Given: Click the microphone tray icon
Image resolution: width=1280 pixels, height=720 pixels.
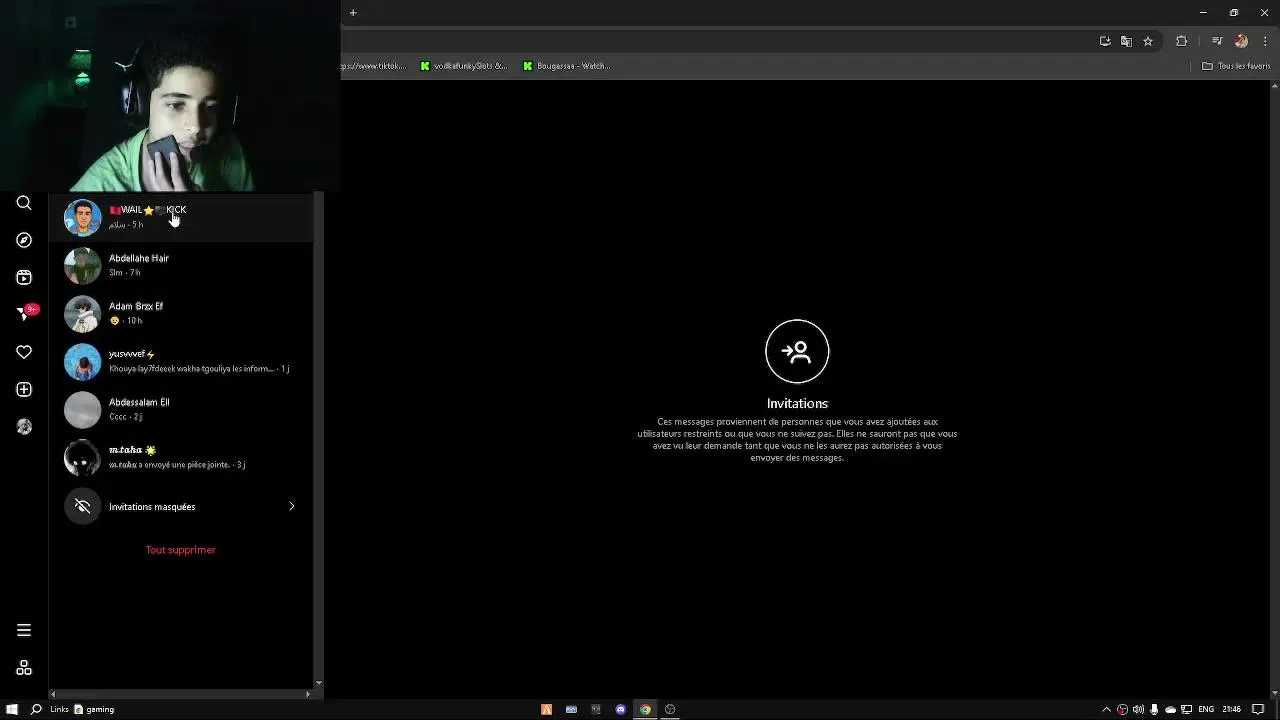Looking at the screenshot, I should 1154,709.
